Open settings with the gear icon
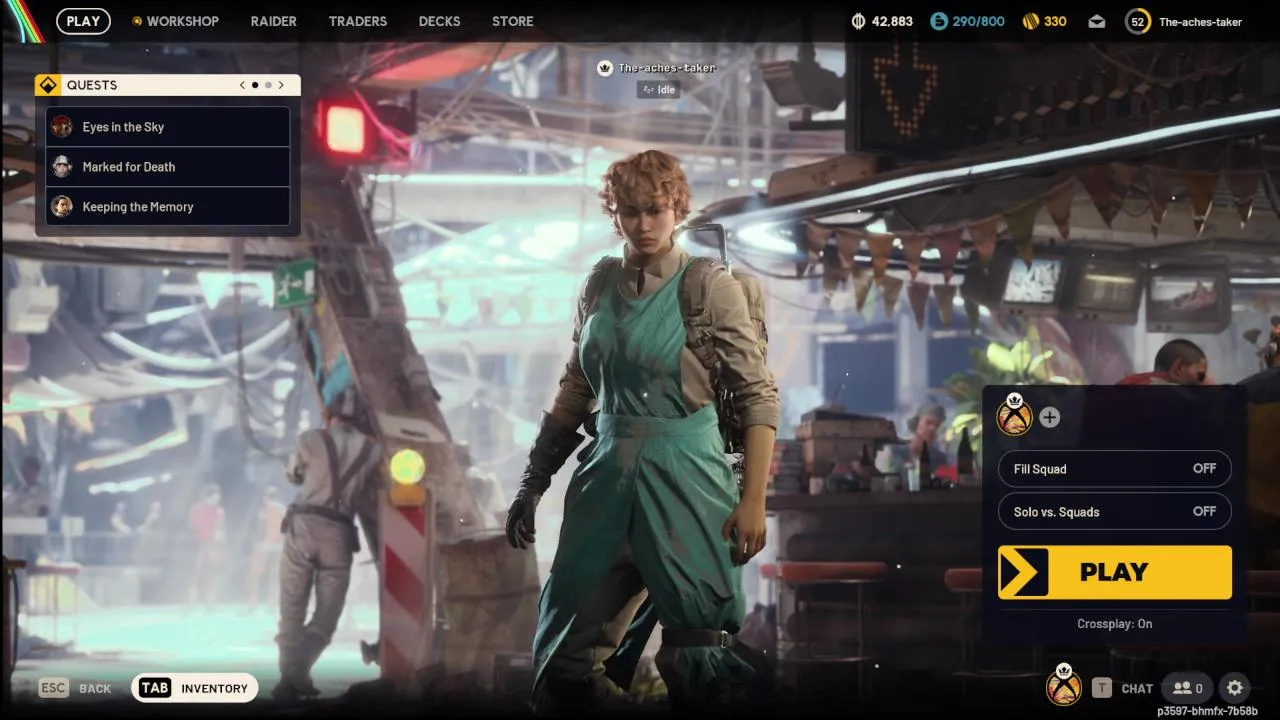This screenshot has width=1280, height=720. [x=1235, y=688]
